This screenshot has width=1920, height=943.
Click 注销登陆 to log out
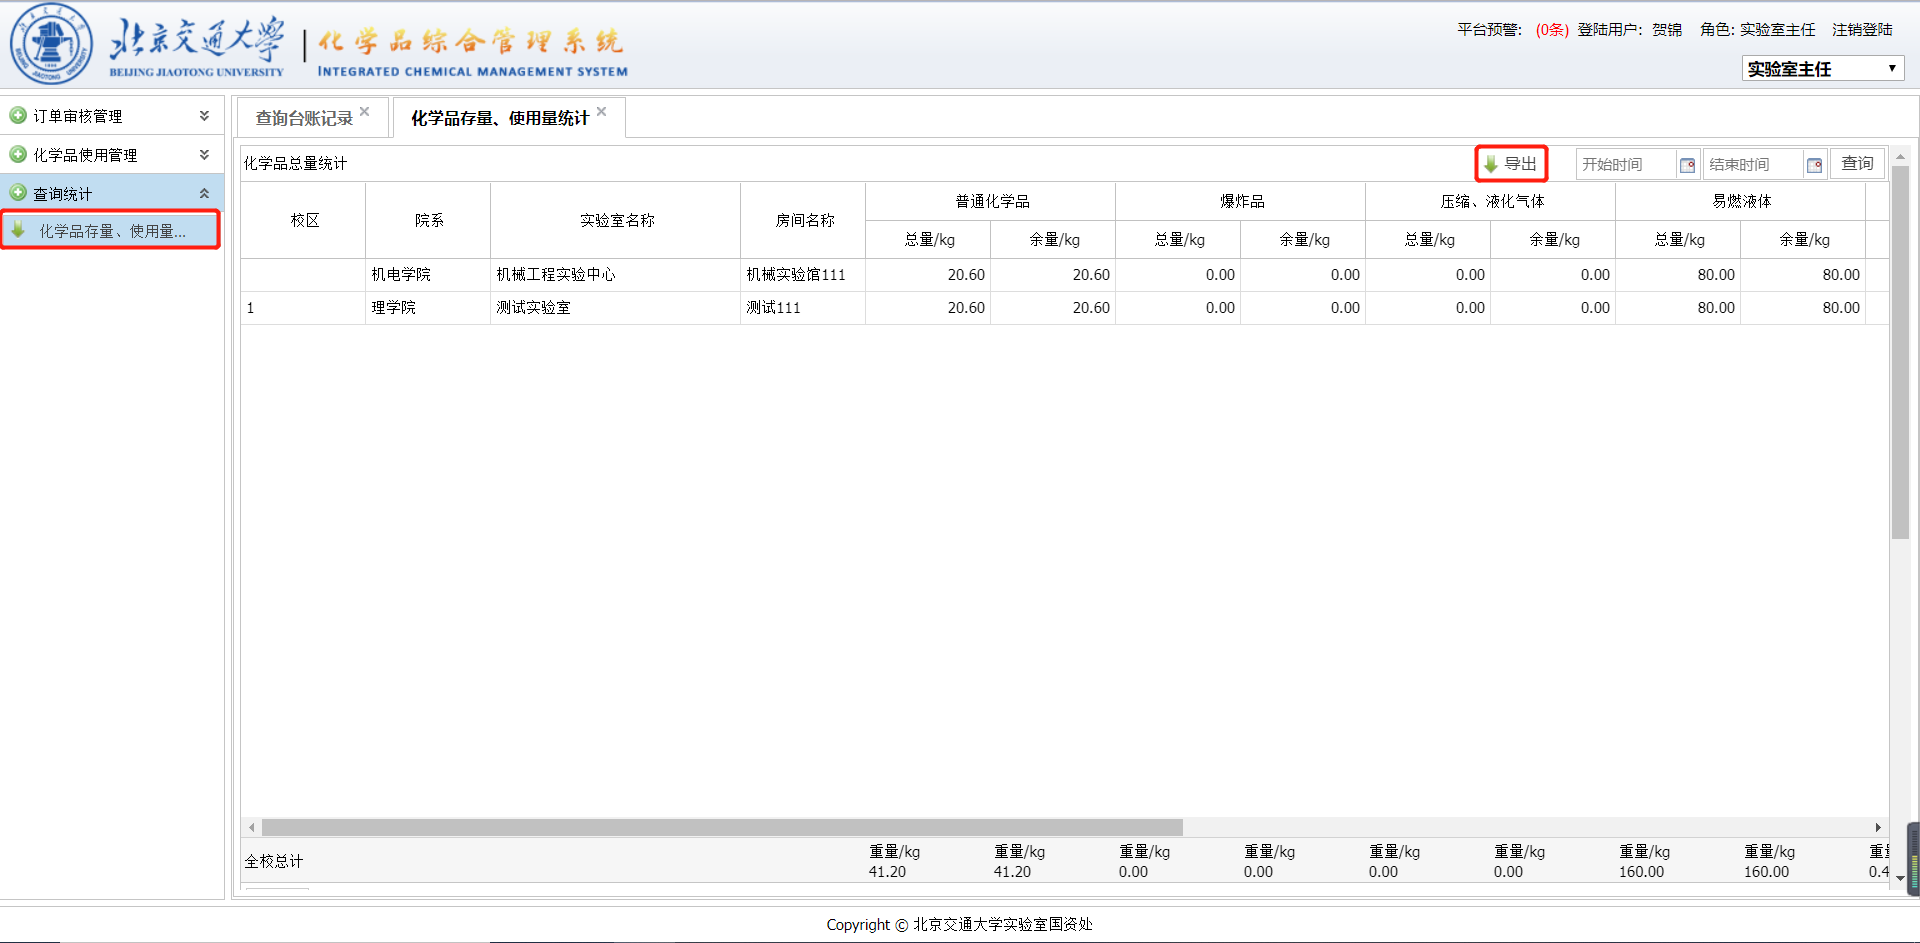coord(1862,30)
